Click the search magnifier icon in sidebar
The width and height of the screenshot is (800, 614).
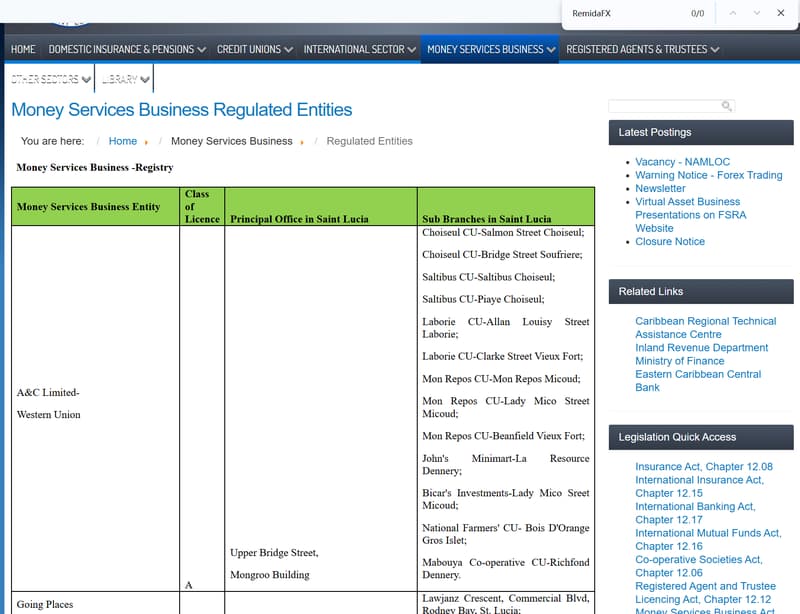pos(727,106)
